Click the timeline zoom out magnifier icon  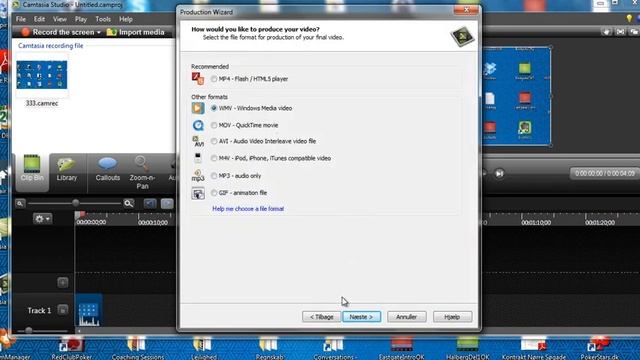[20, 203]
